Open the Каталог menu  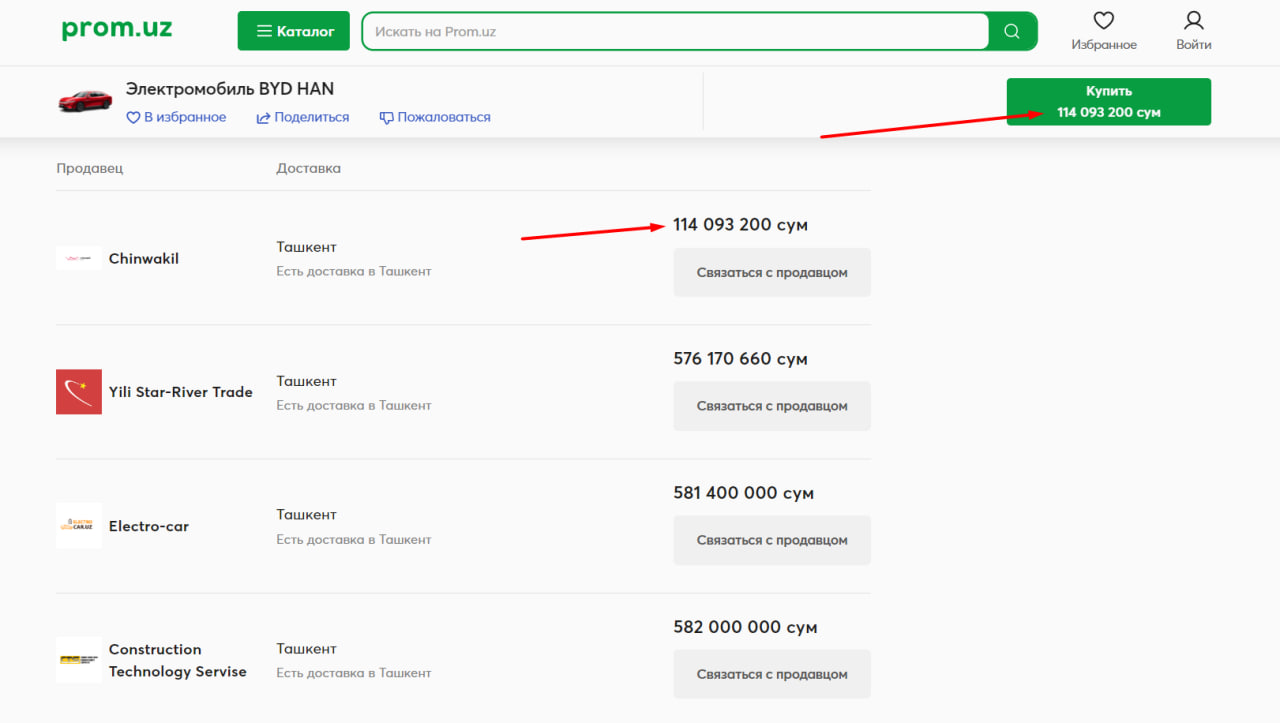coord(294,31)
